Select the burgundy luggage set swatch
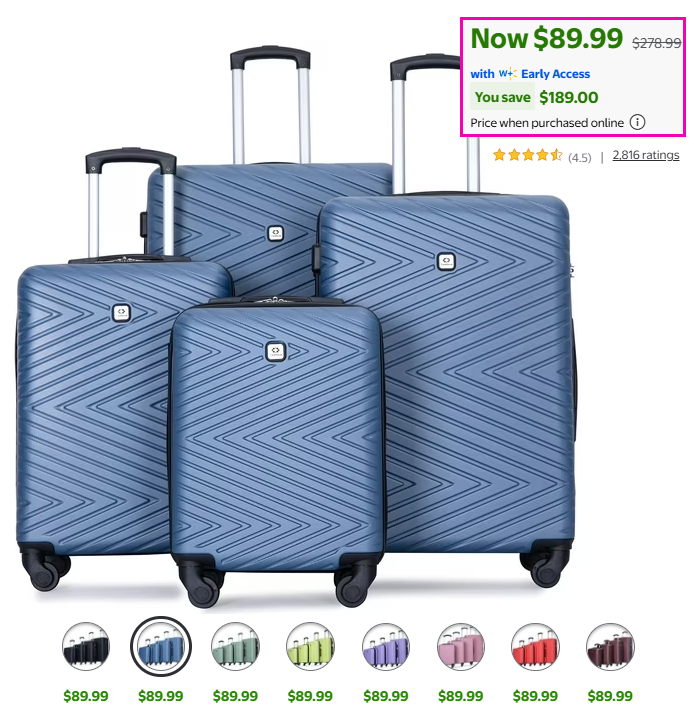 (x=610, y=646)
